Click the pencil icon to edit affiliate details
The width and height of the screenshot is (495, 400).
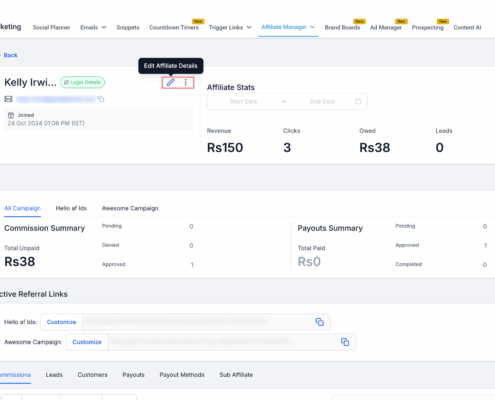[170, 82]
